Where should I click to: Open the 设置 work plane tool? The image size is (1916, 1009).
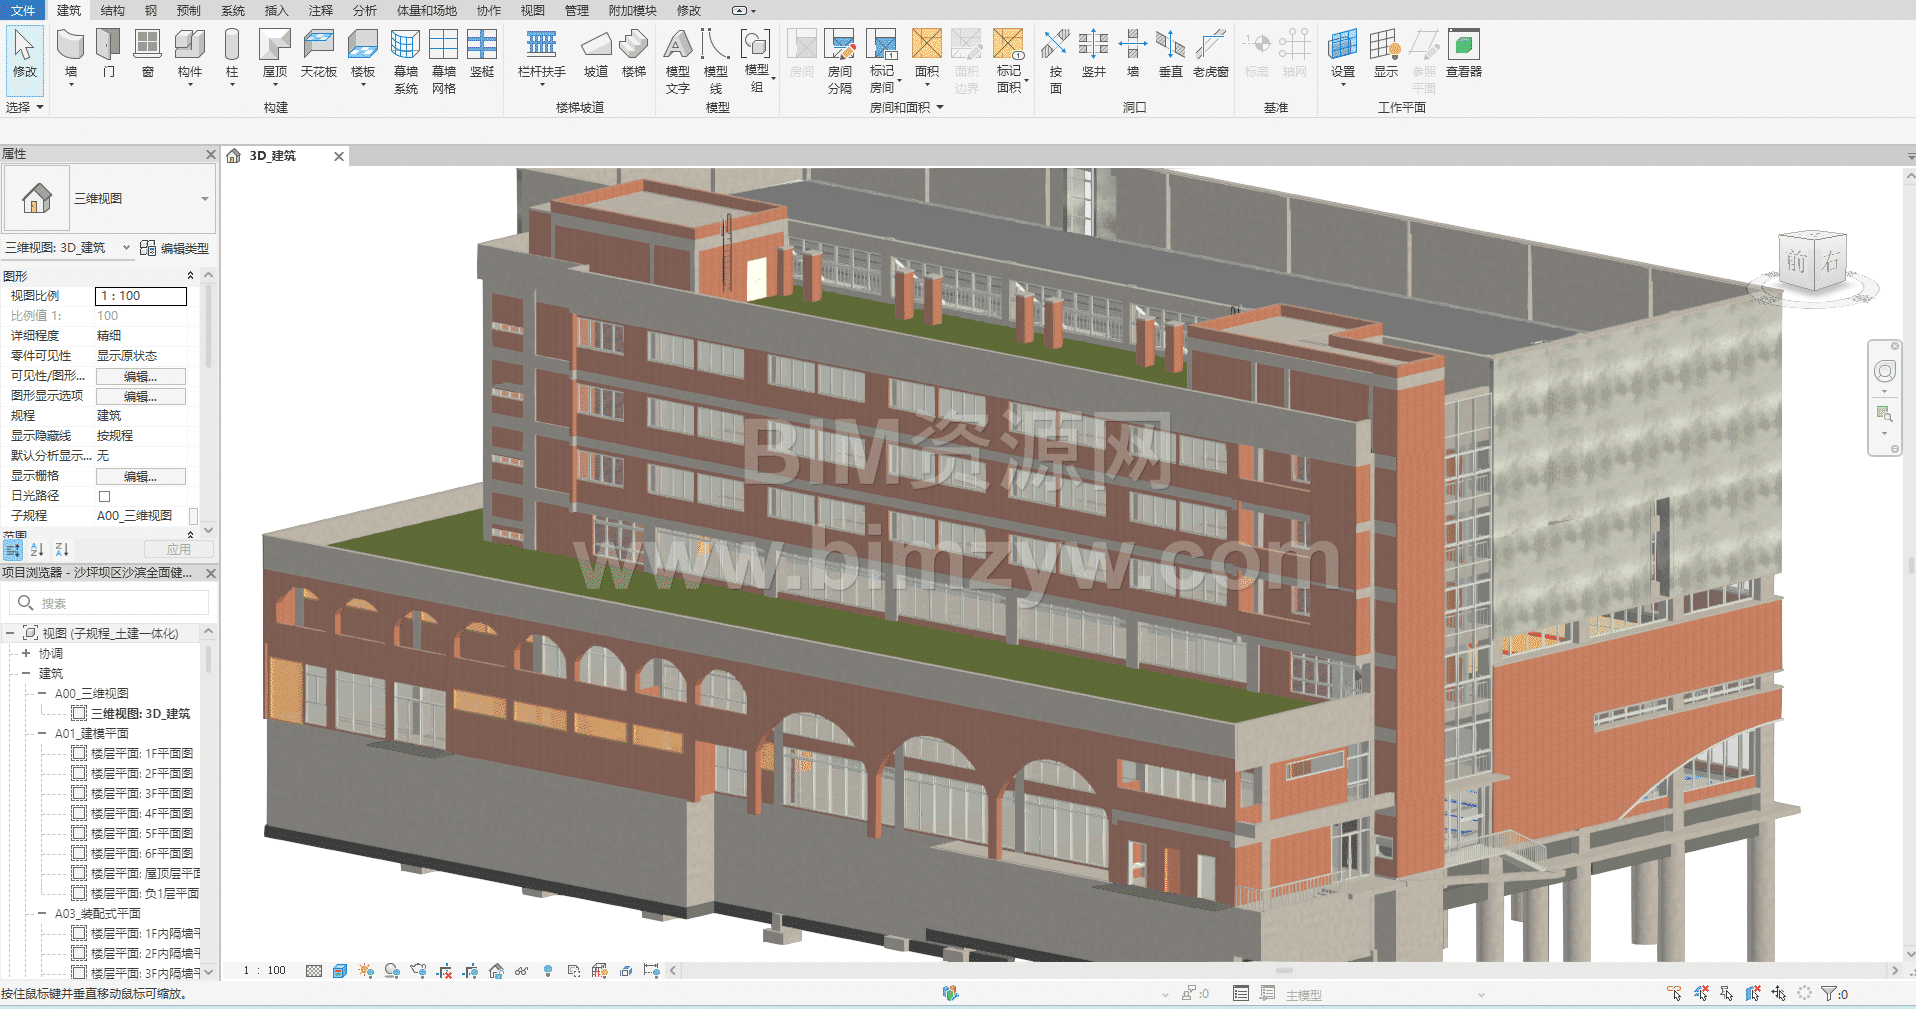click(x=1343, y=55)
